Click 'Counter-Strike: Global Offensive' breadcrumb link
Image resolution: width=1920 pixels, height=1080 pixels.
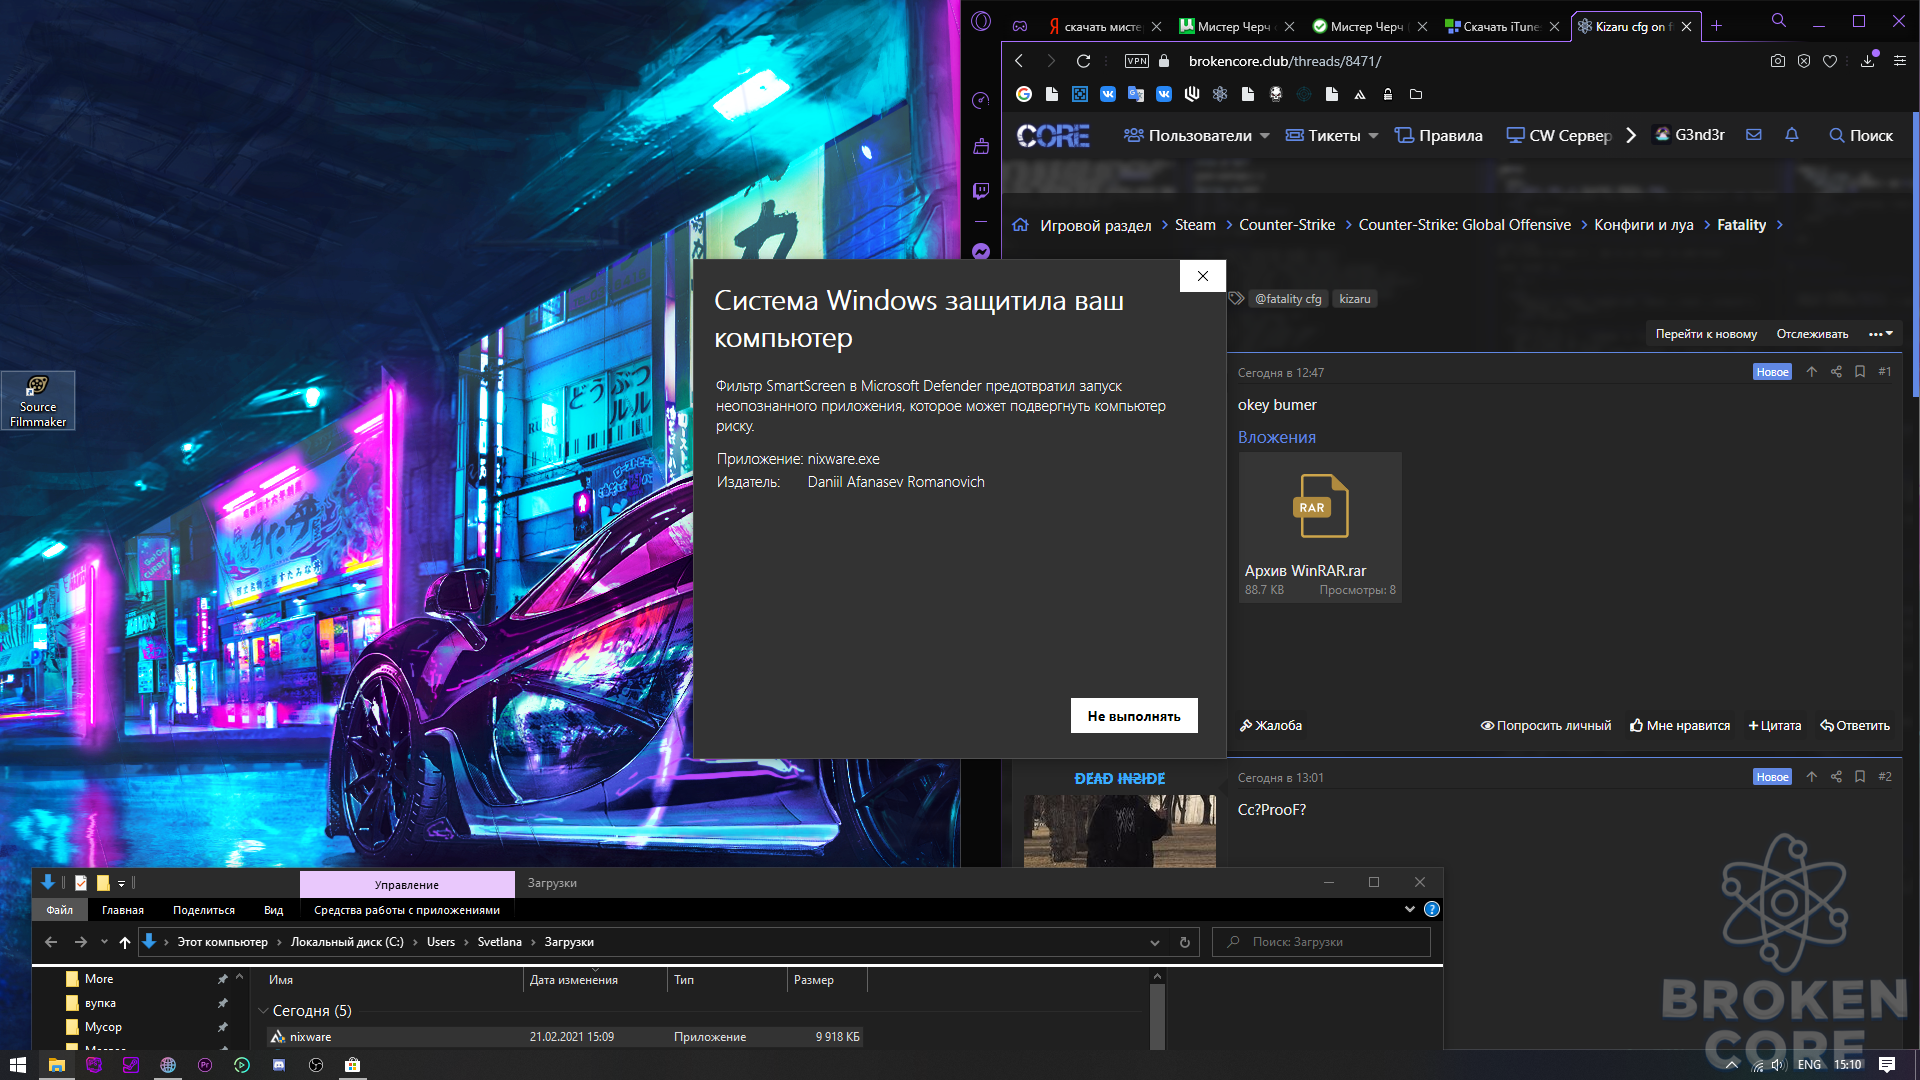(1464, 225)
